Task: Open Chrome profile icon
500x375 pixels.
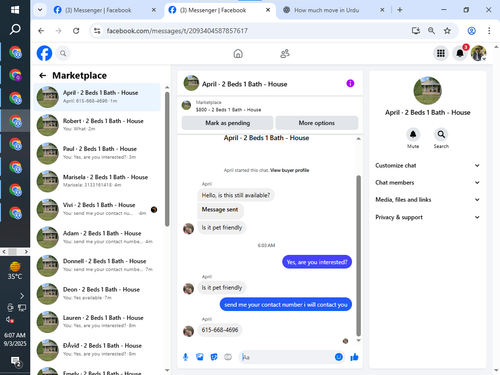Action: click(471, 31)
